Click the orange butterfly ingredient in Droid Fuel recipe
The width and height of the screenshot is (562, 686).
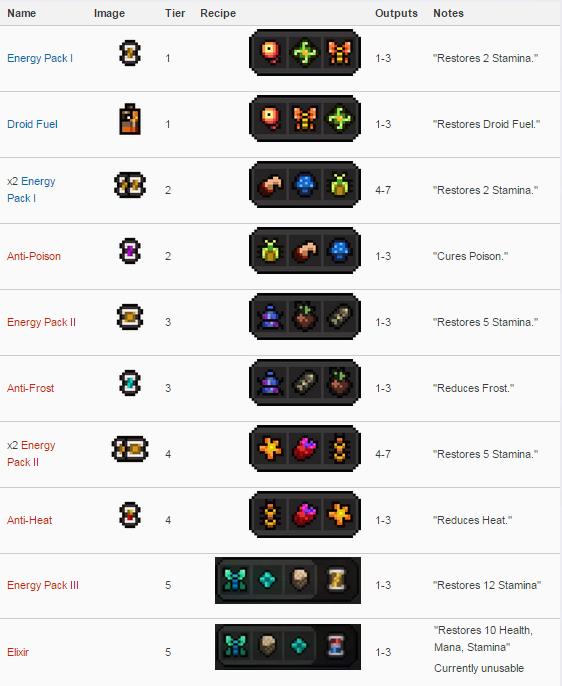click(x=304, y=119)
